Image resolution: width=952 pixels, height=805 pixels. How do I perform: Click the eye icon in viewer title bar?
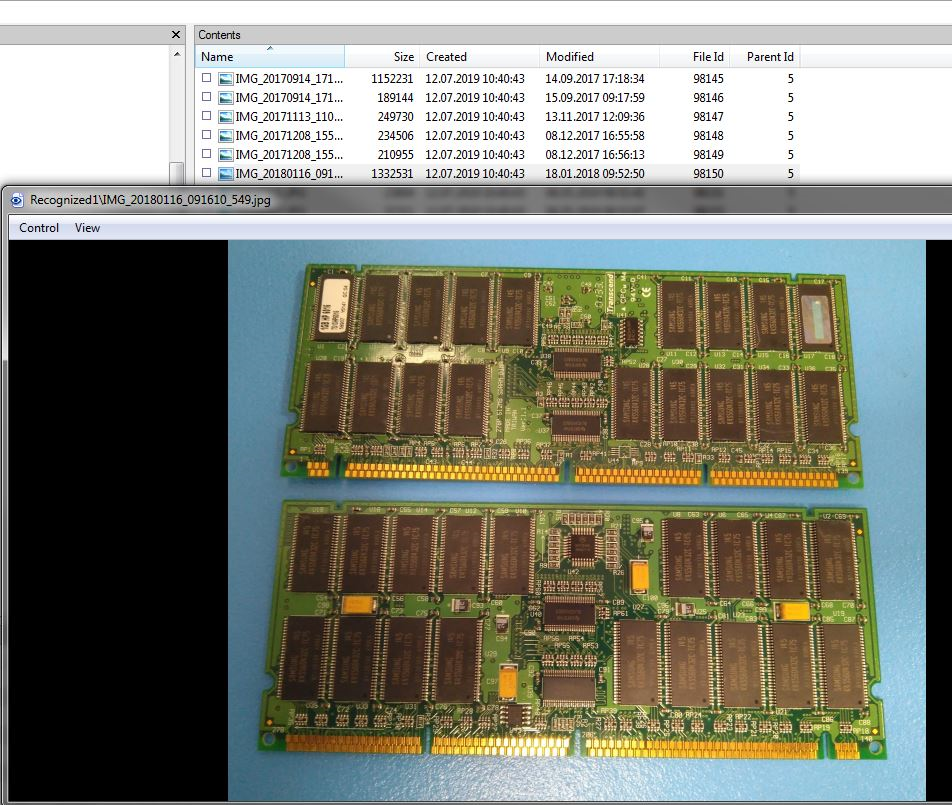coord(17,199)
